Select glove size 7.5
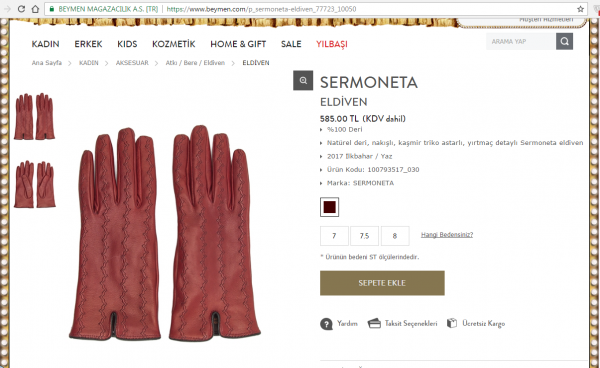 (x=364, y=236)
